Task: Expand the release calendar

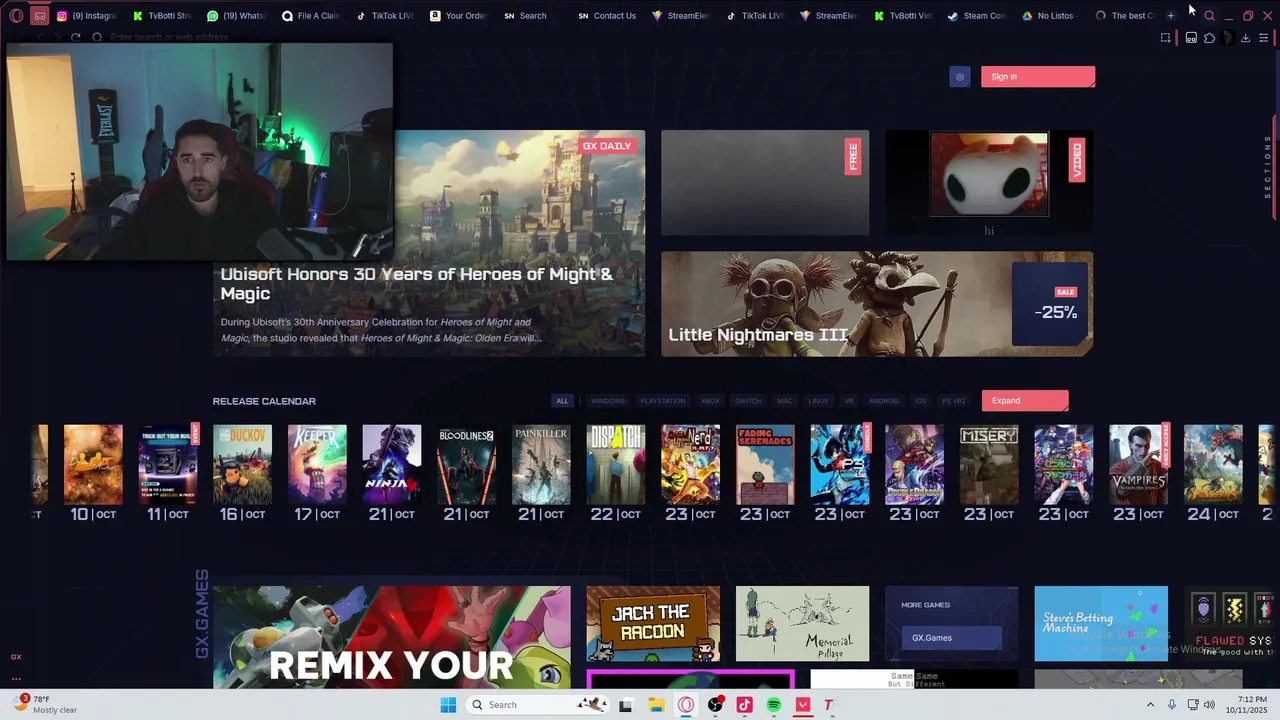Action: tap(1025, 401)
